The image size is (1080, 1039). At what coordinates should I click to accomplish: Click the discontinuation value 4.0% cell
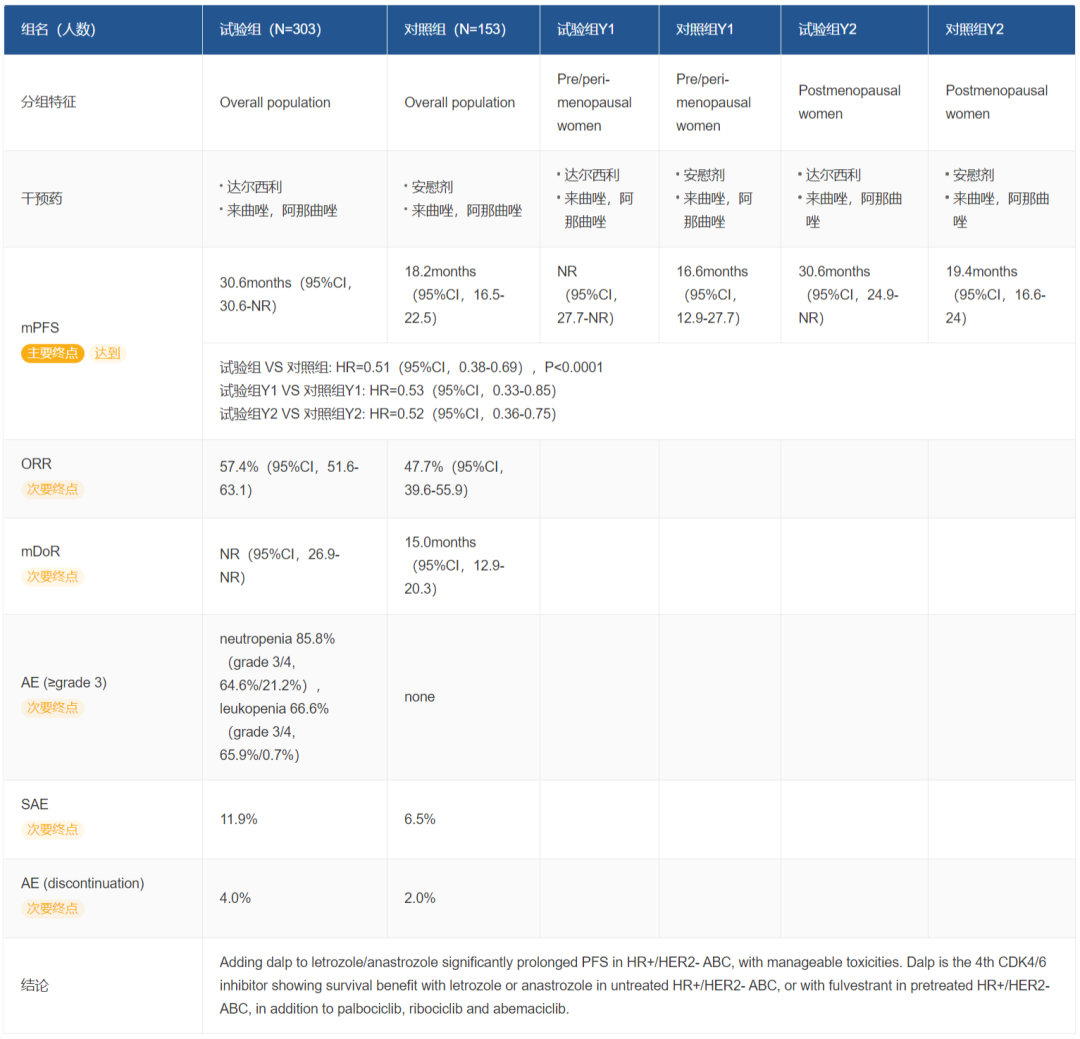click(235, 898)
